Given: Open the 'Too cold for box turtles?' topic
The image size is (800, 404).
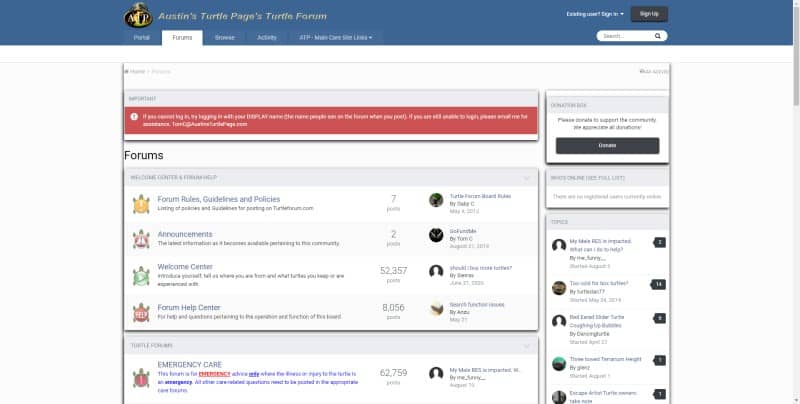Looking at the screenshot, I should click(x=598, y=283).
